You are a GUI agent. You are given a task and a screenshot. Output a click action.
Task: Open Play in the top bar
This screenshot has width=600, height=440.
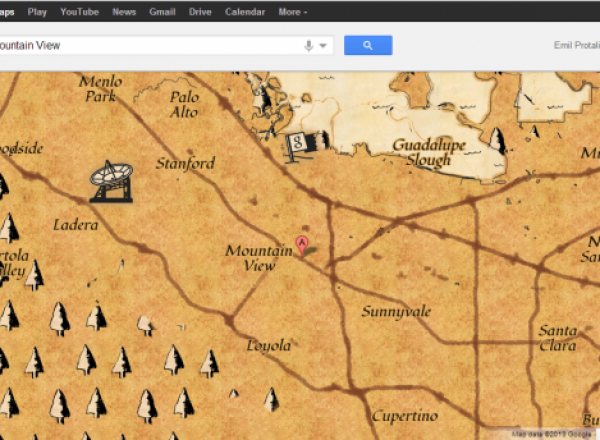[x=37, y=12]
